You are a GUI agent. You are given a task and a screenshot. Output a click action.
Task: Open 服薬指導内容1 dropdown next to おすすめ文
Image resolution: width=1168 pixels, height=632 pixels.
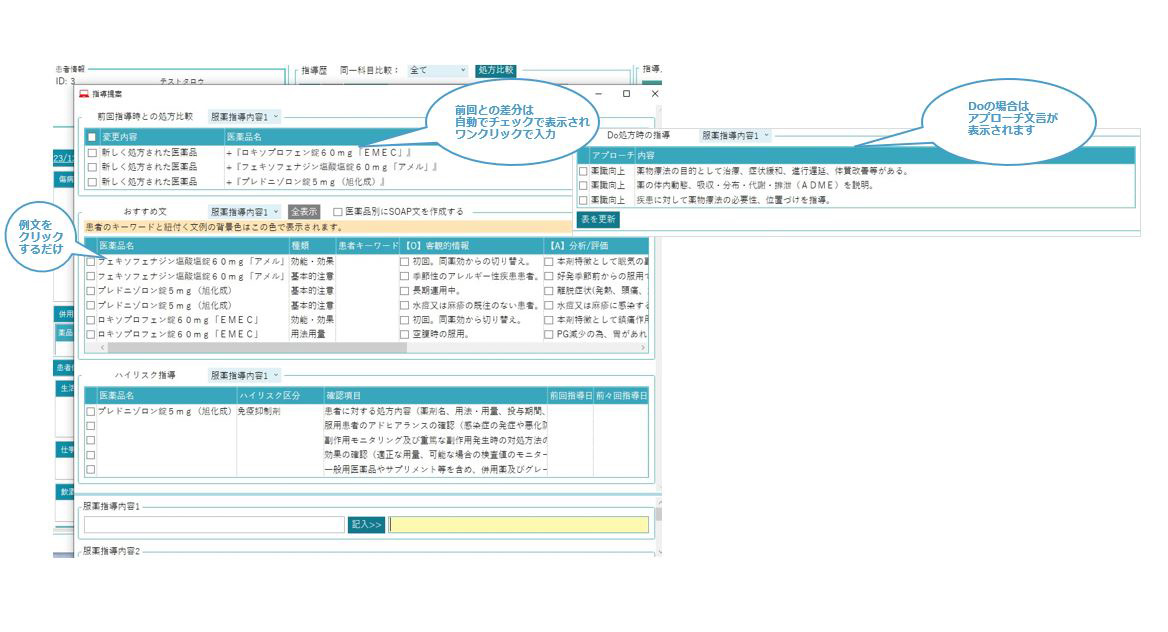(x=244, y=212)
